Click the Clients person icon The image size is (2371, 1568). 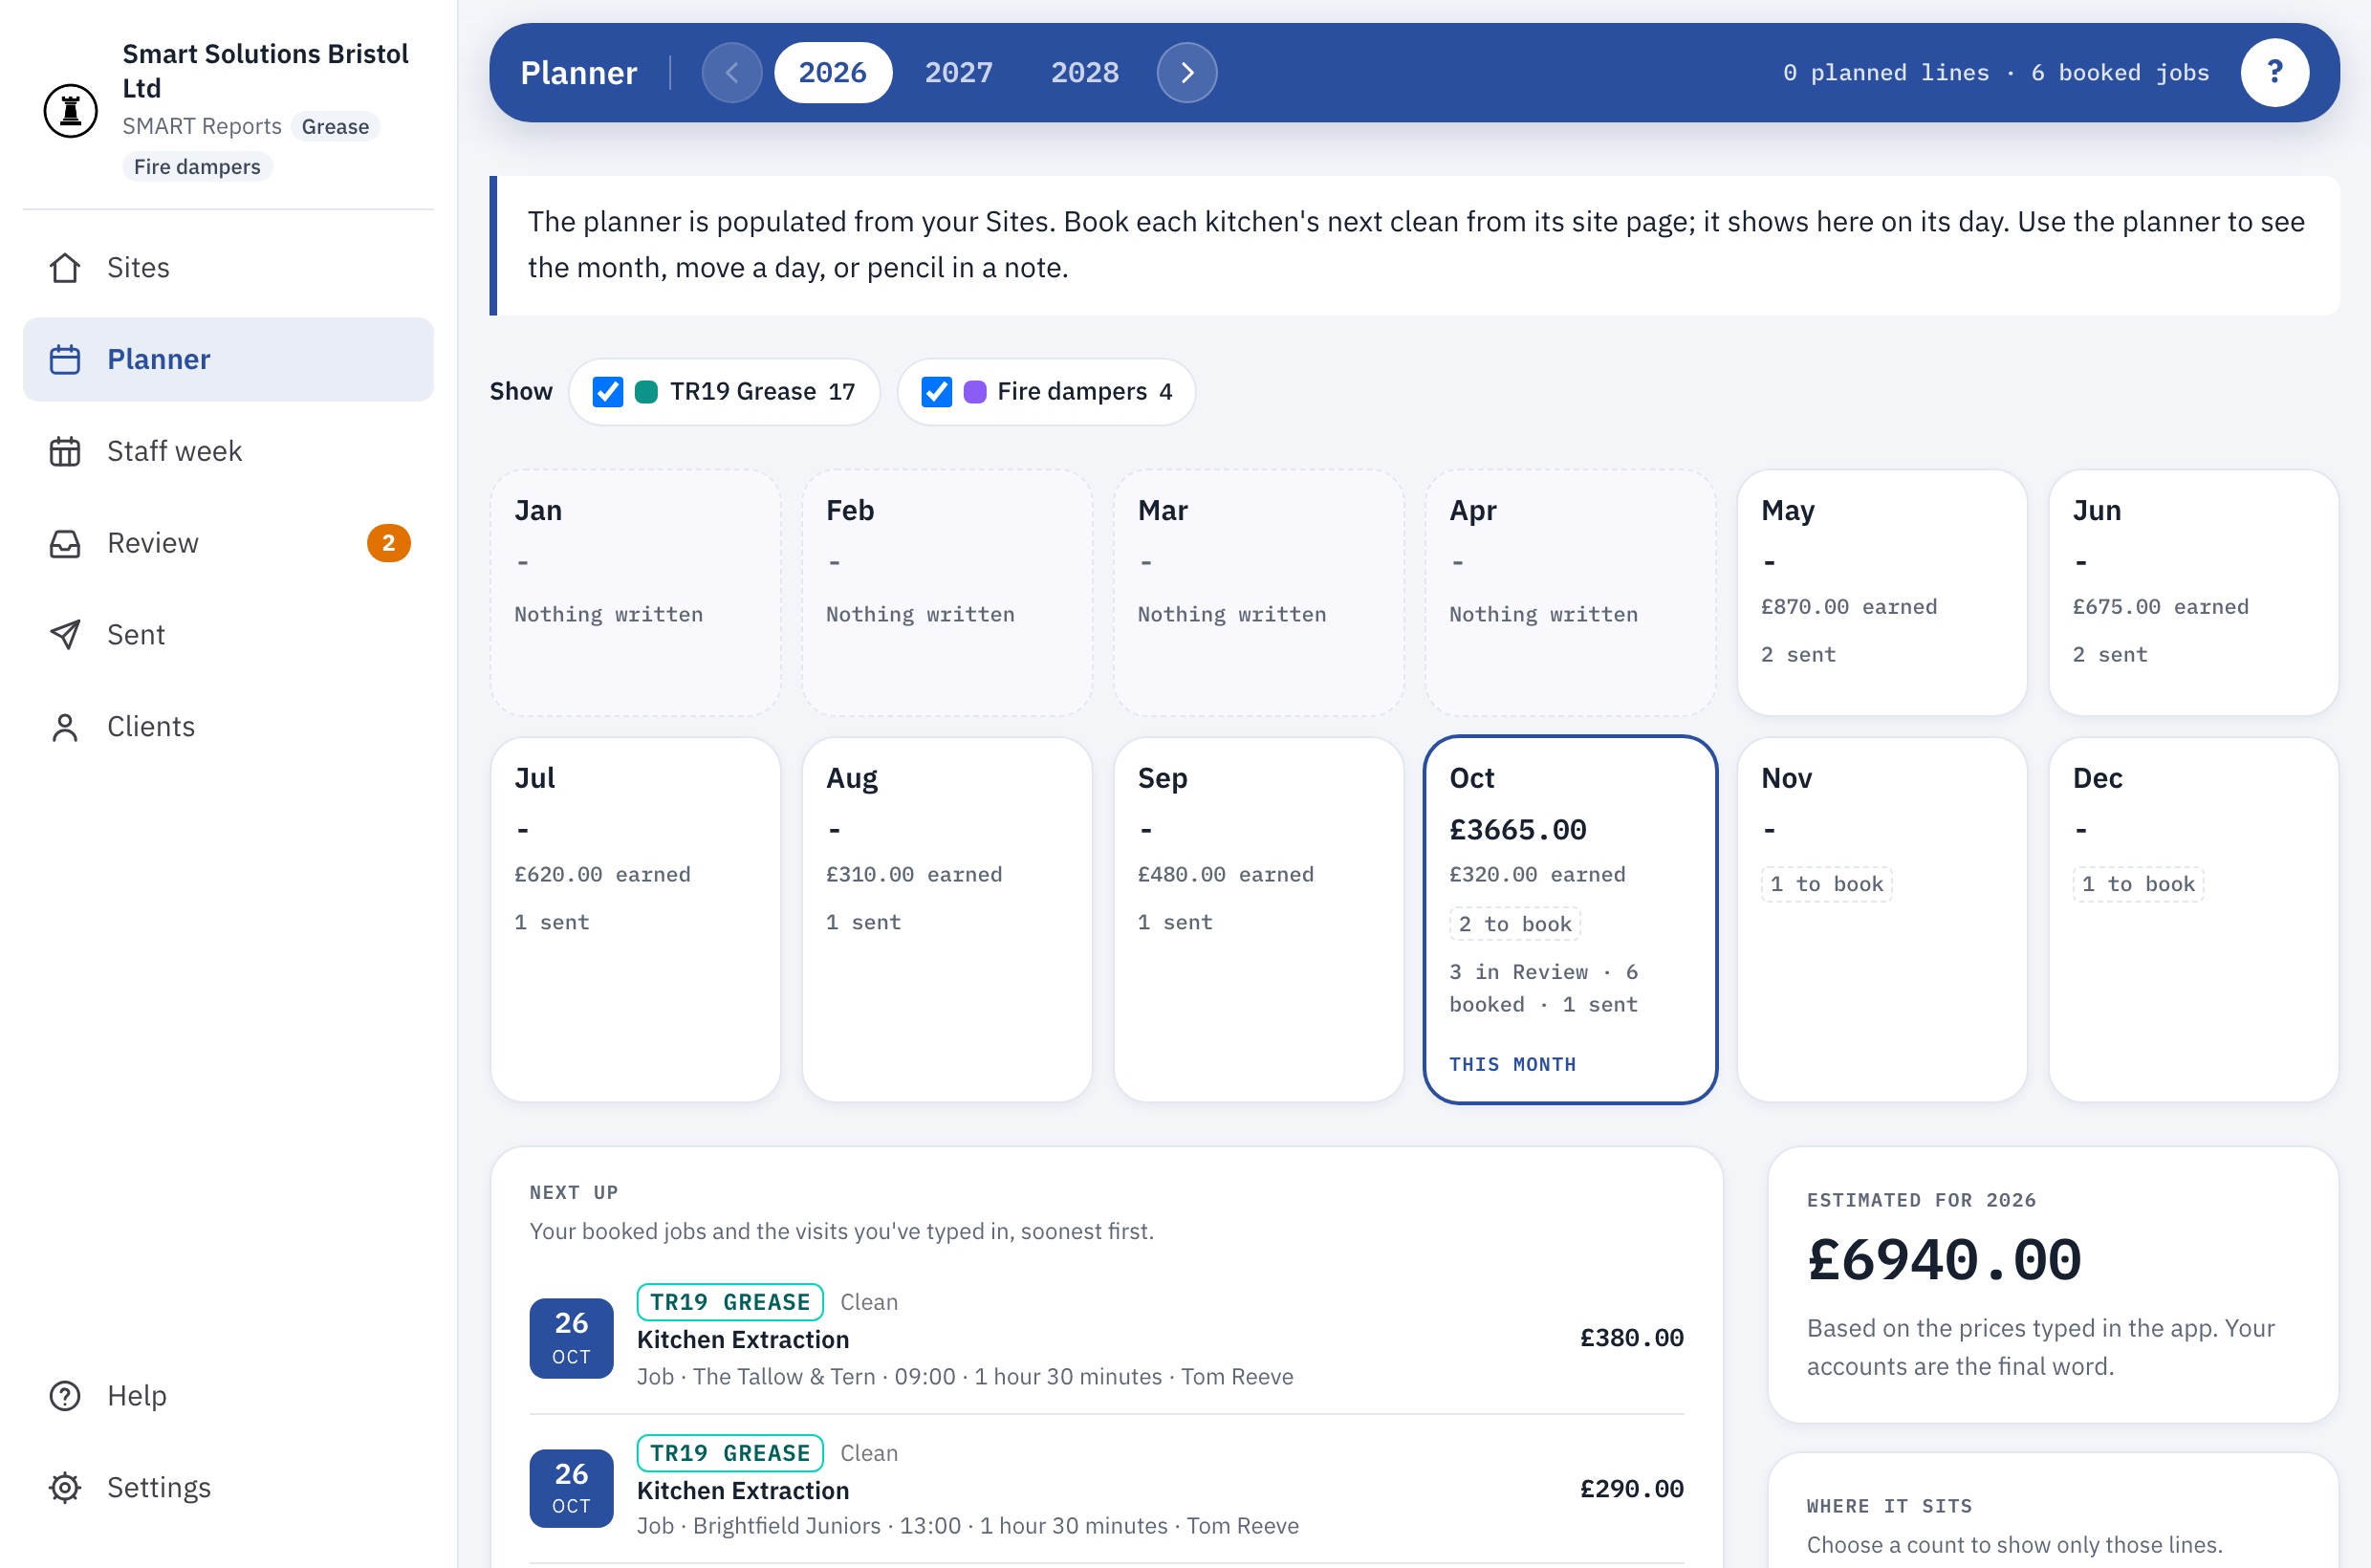pos(65,727)
